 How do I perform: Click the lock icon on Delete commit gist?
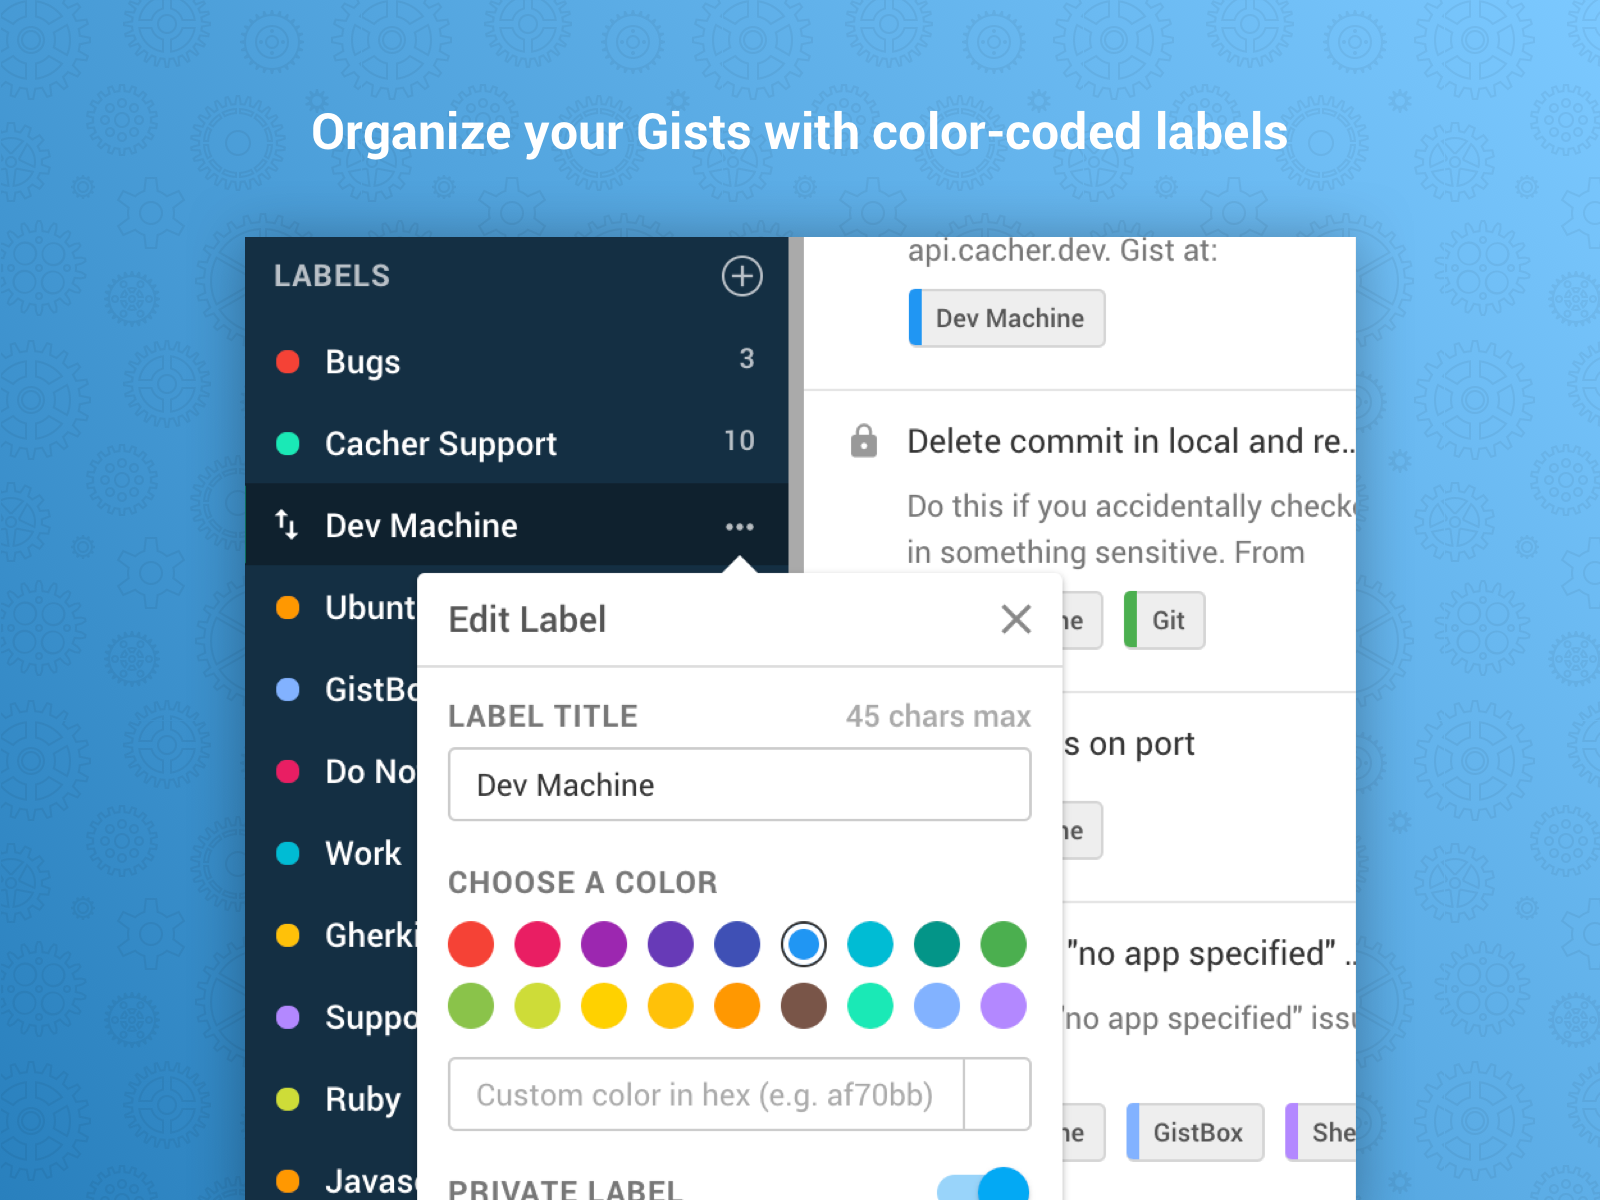(864, 440)
